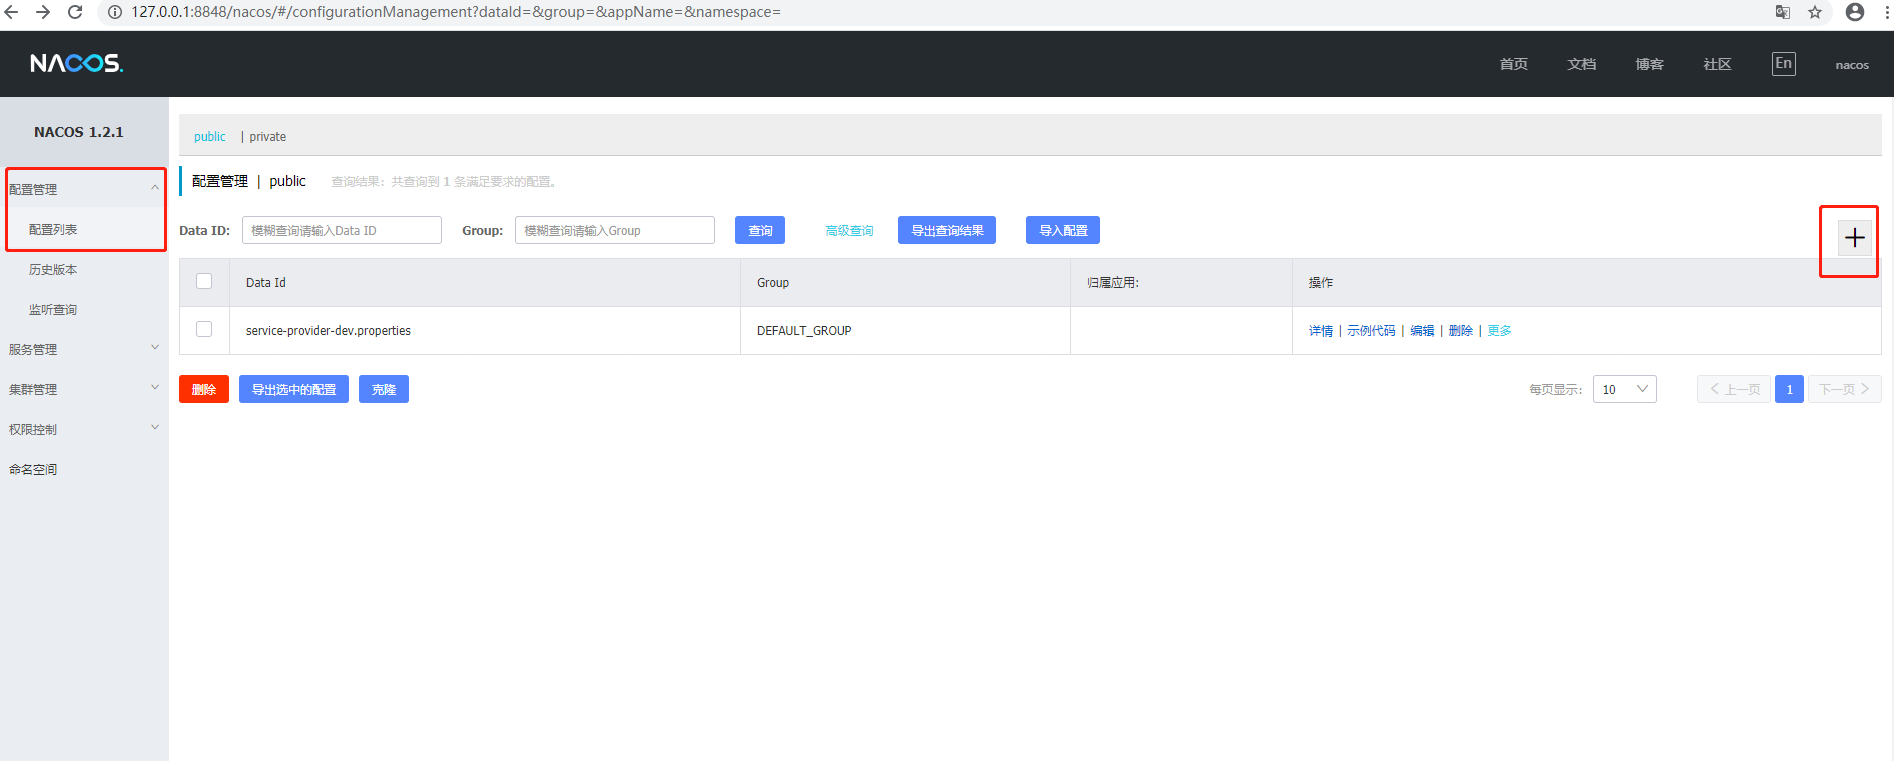The image size is (1894, 761).
Task: Expand the 服务管理 menu section
Action: 84,349
